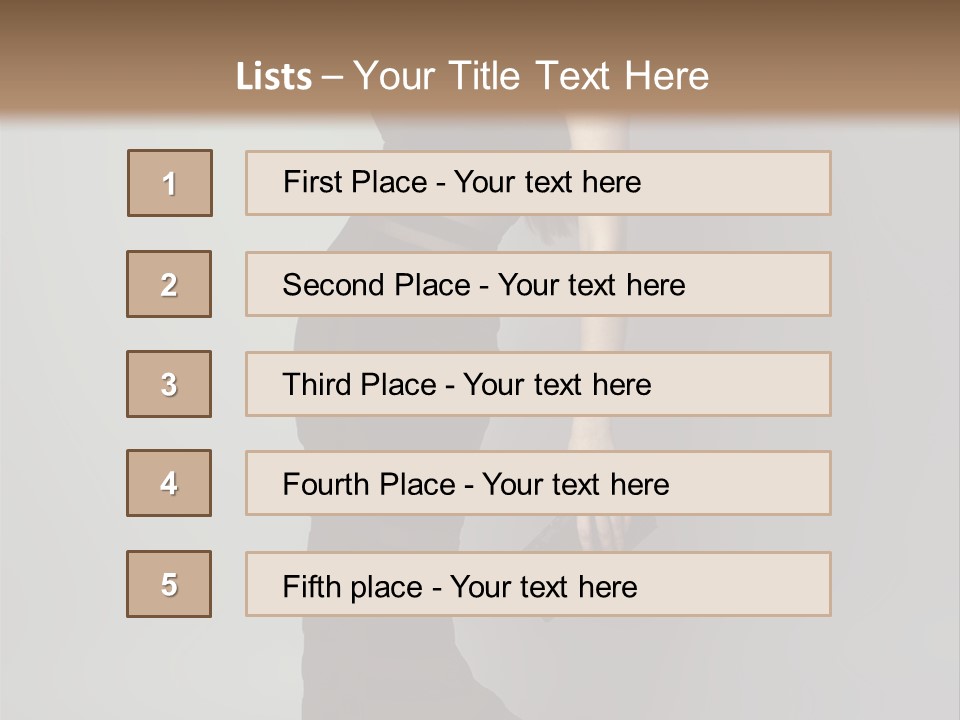The image size is (960, 720).
Task: Click "Your text here" in Fifth place bar
Action: pyautogui.click(x=543, y=586)
